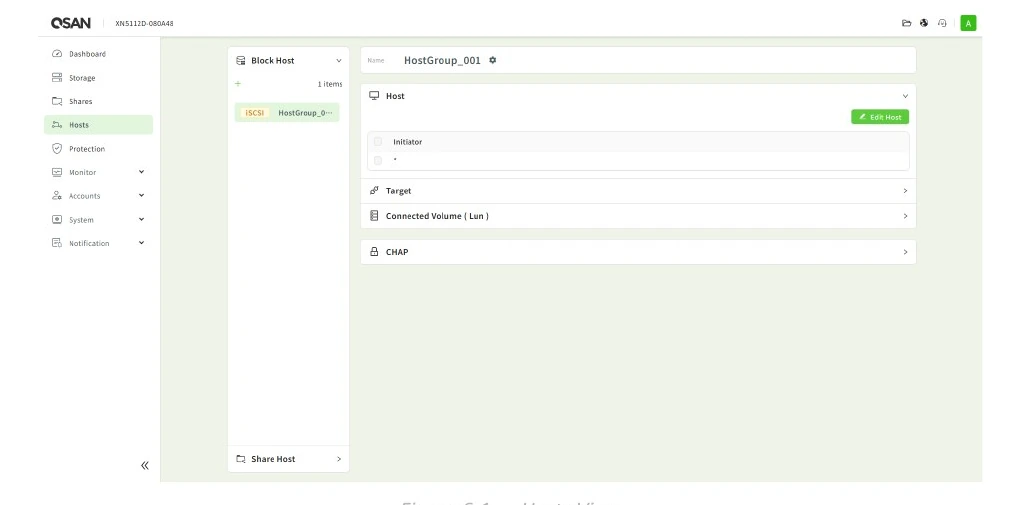The width and height of the screenshot is (1020, 505).
Task: Open Storage in sidebar
Action: [98, 77]
